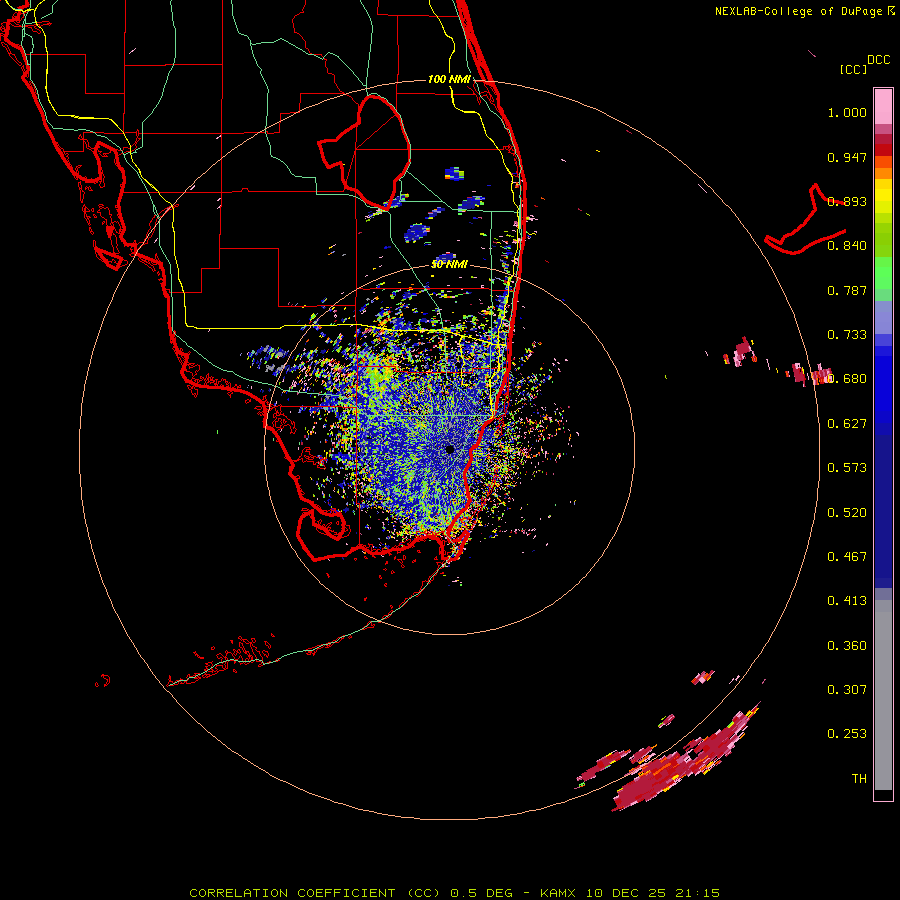
Task: Click the 0.573 scale value
Action: click(847, 468)
